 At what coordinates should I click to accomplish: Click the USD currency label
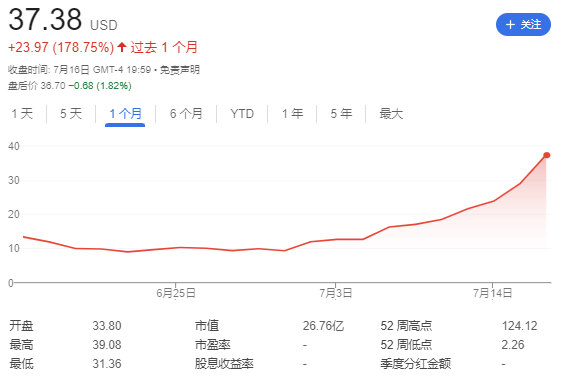pos(104,25)
